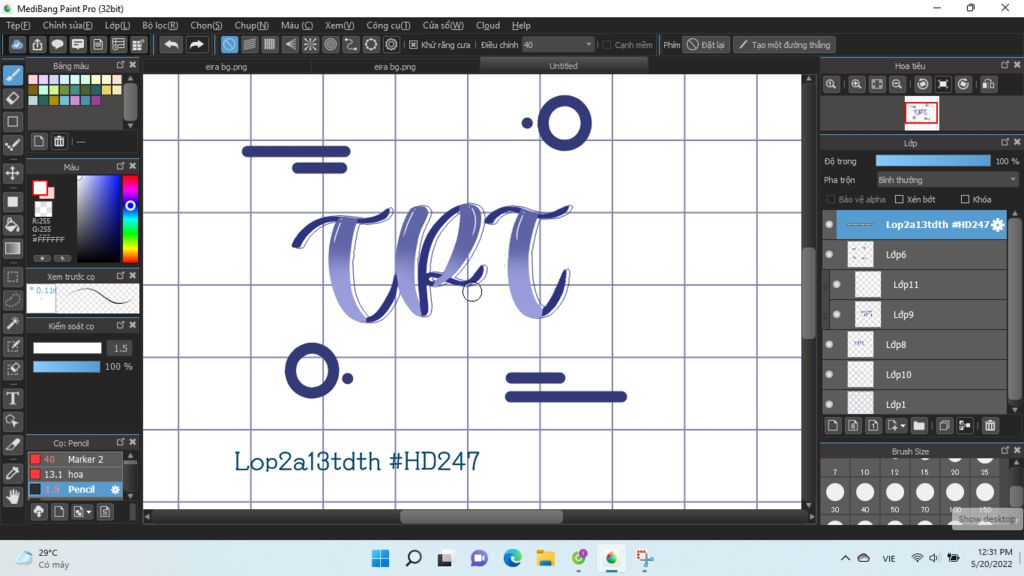Select the Move tool
This screenshot has height=576, width=1024.
click(12, 173)
